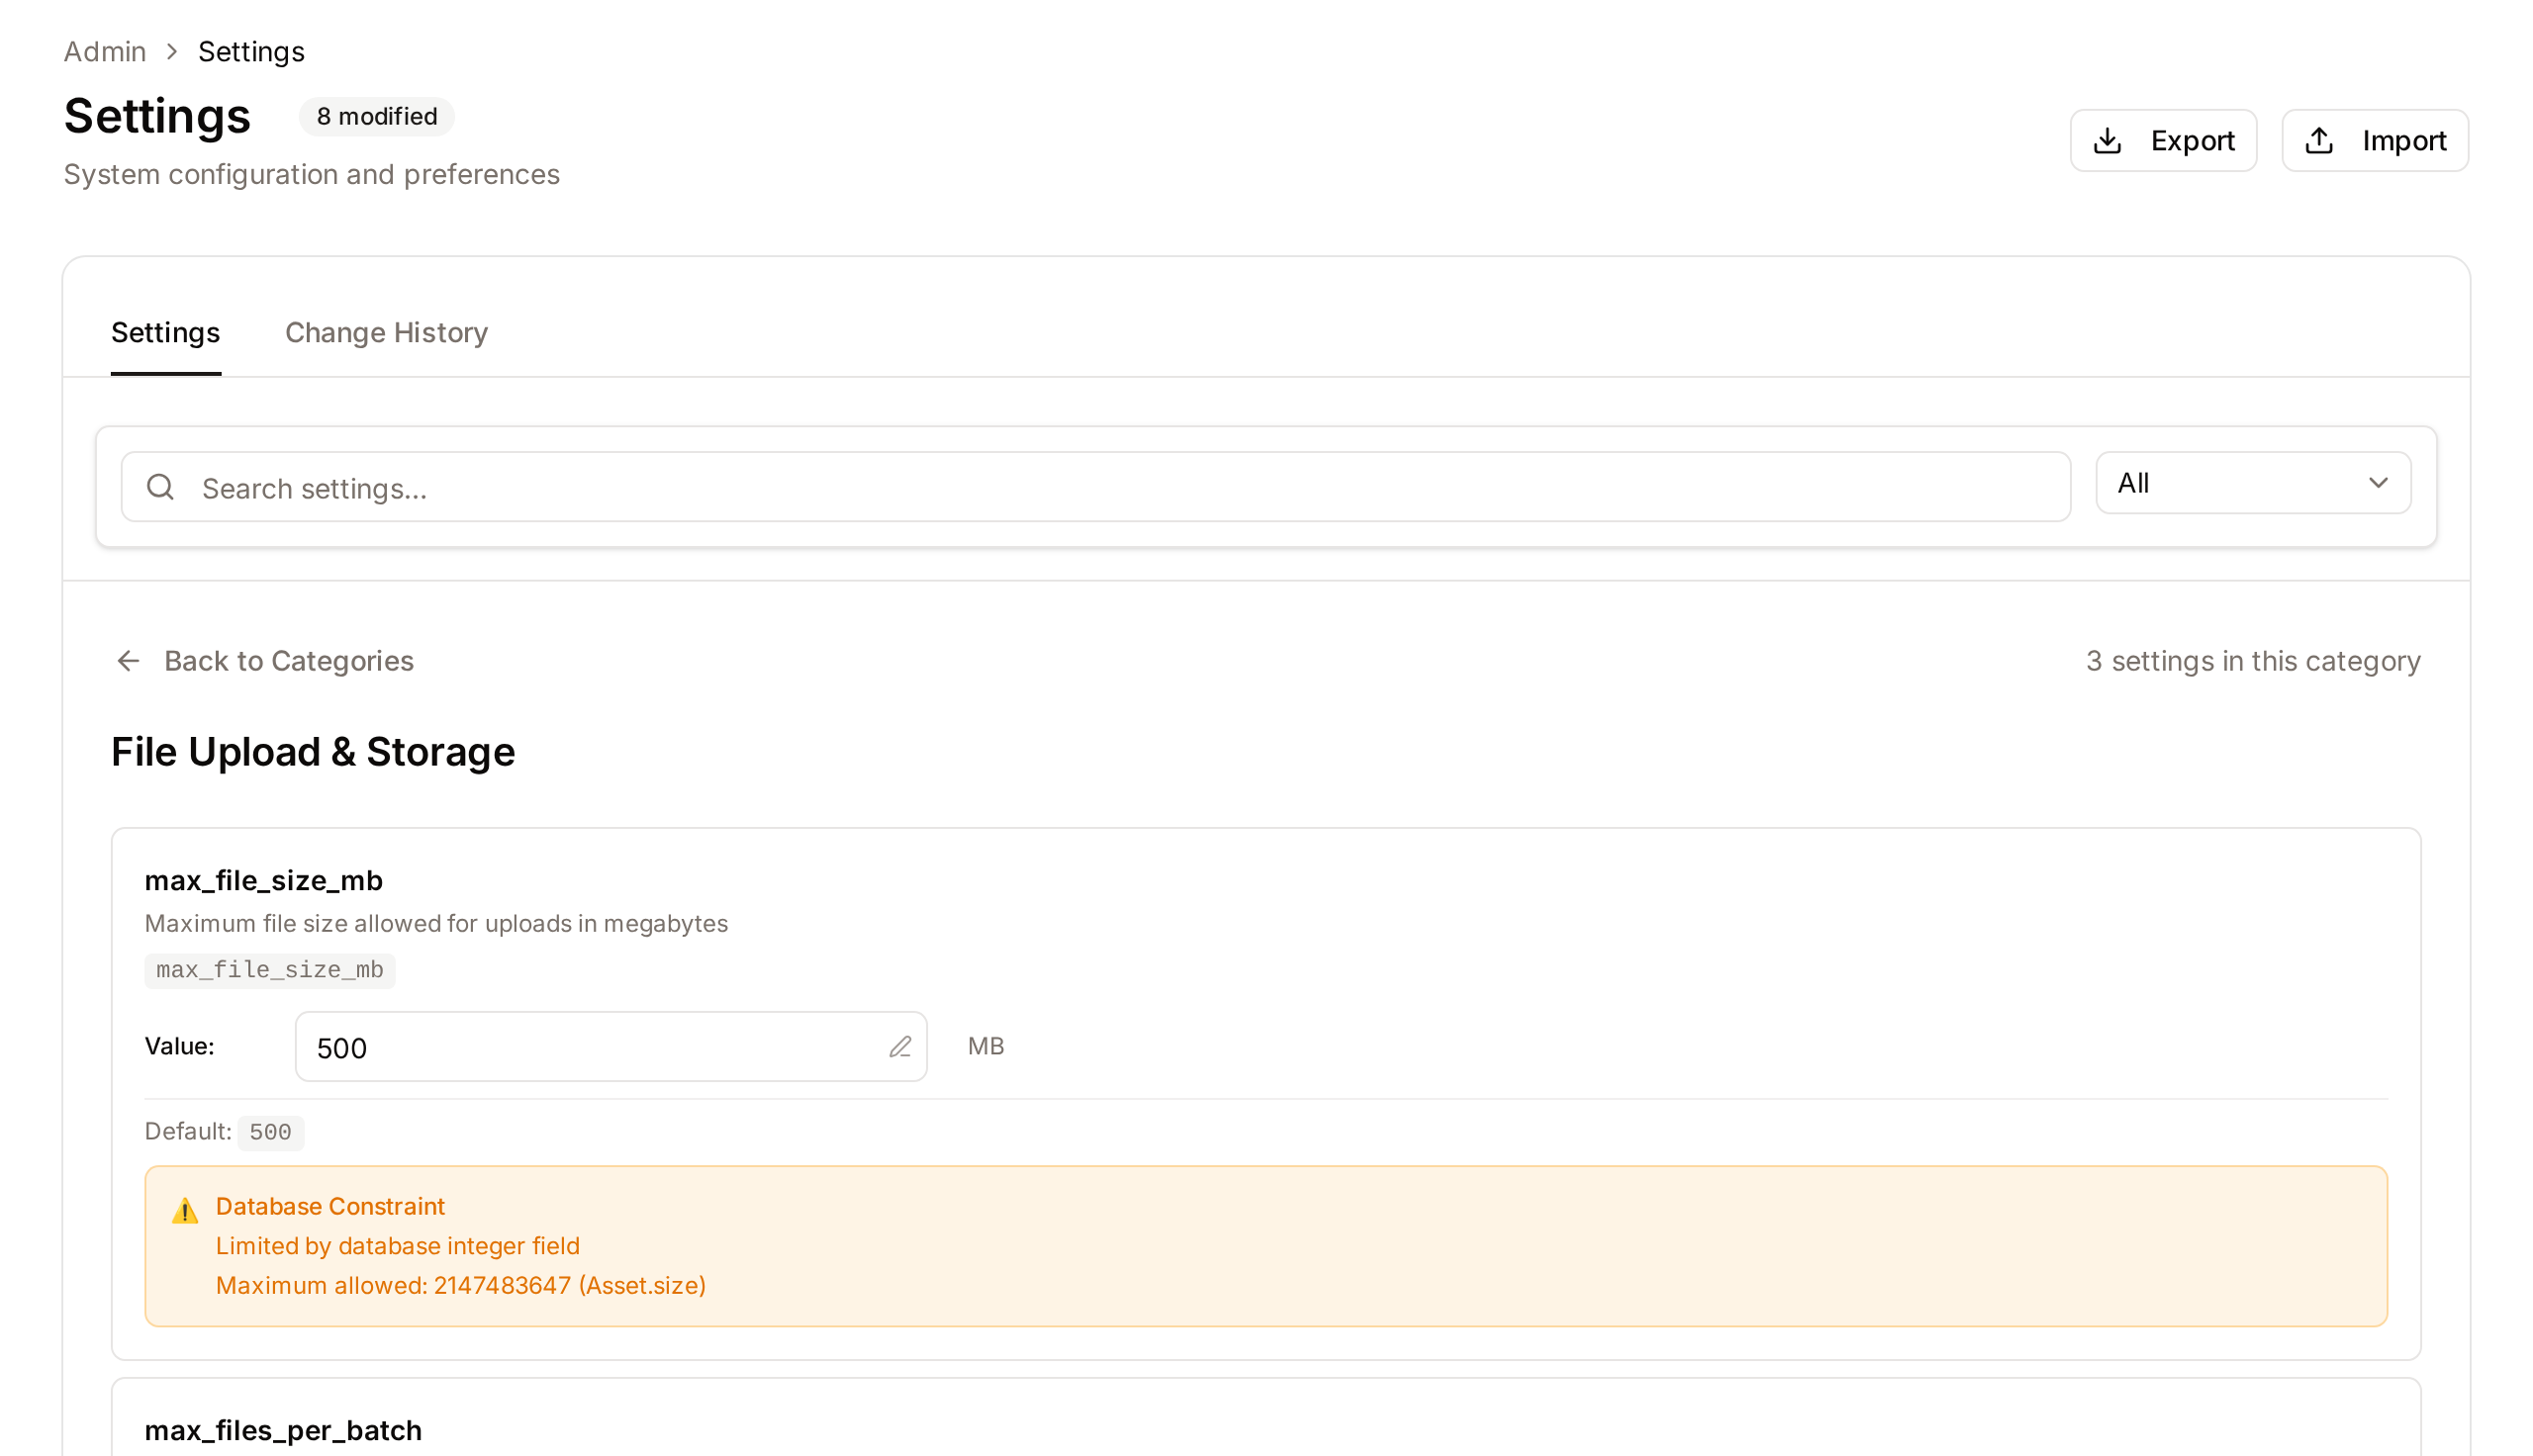
Task: Click the File Upload & Storage heading
Action: click(312, 752)
